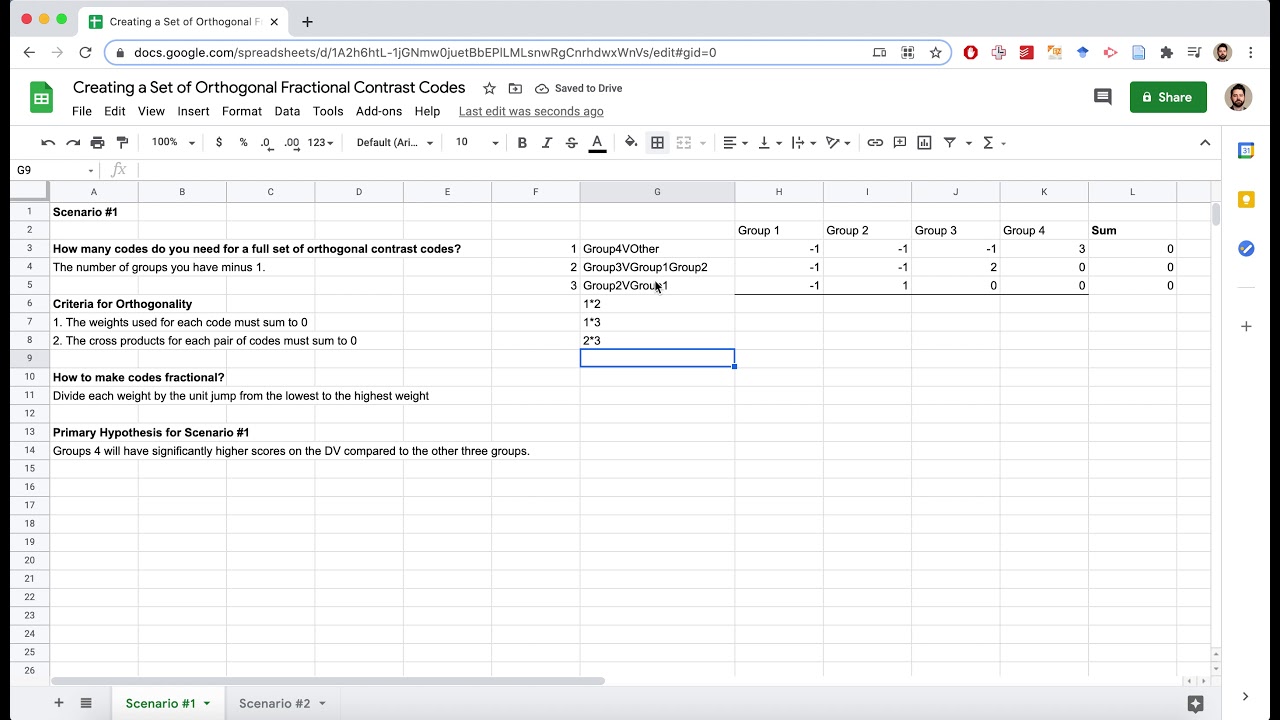Viewport: 1280px width, 720px height.
Task: Open the Functions sigma menu
Action: [994, 143]
